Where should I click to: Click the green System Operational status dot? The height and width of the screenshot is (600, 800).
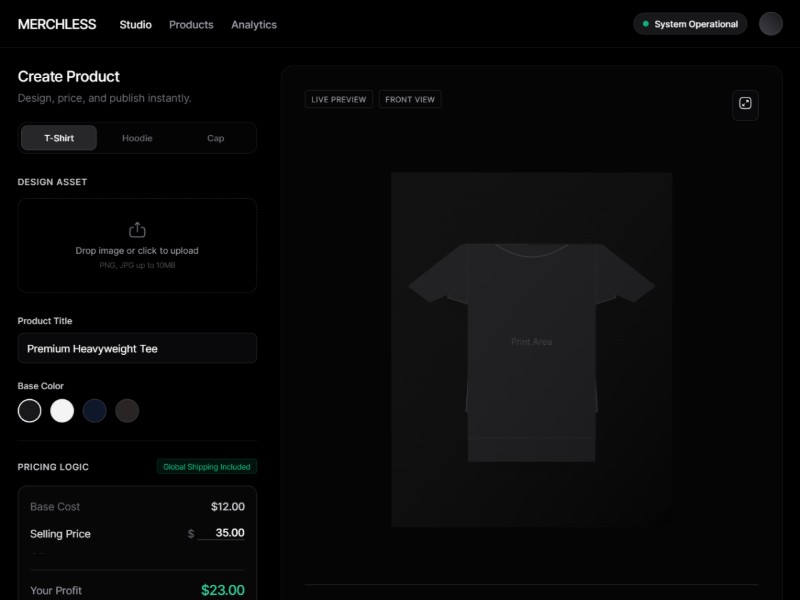click(x=645, y=24)
